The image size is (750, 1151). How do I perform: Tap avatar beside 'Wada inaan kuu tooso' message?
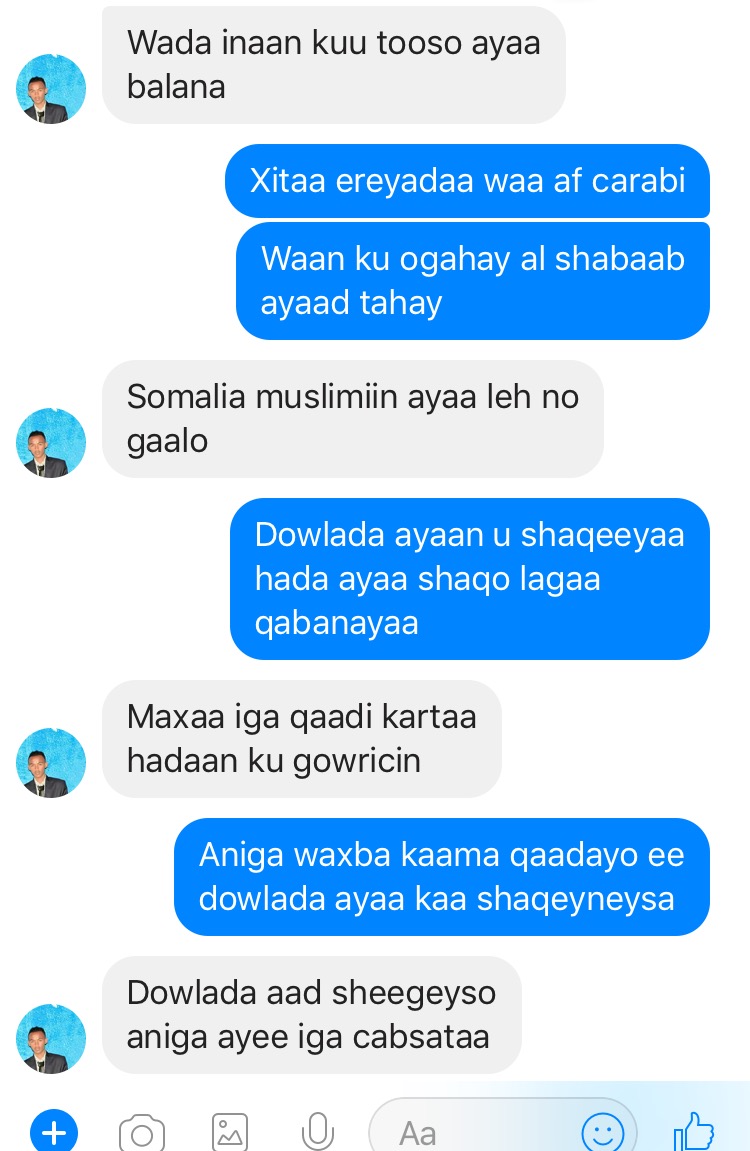pyautogui.click(x=51, y=89)
